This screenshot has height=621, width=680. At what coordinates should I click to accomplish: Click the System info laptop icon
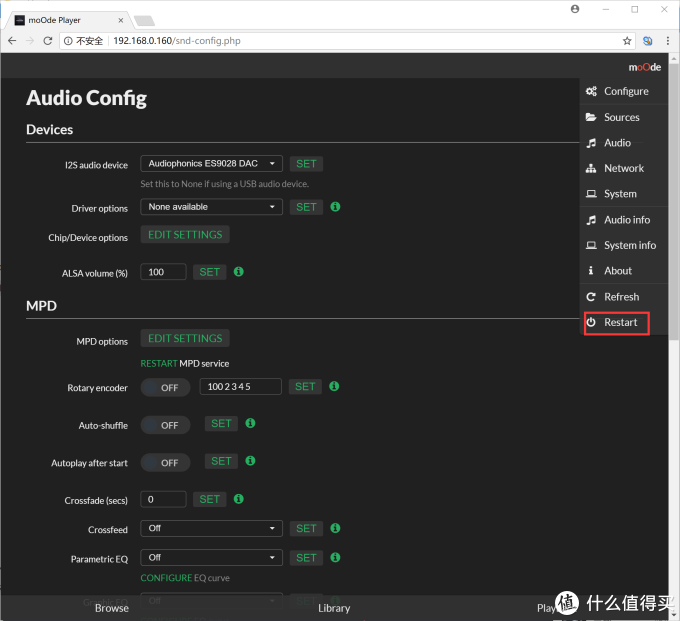[591, 245]
